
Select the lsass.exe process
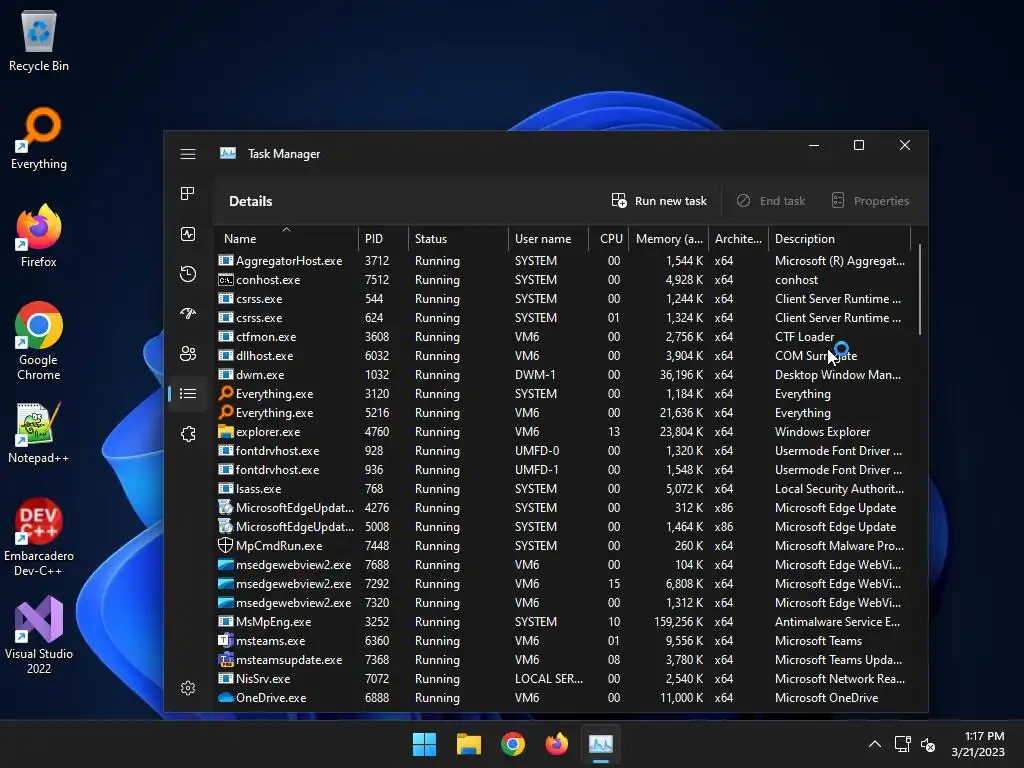click(x=564, y=488)
